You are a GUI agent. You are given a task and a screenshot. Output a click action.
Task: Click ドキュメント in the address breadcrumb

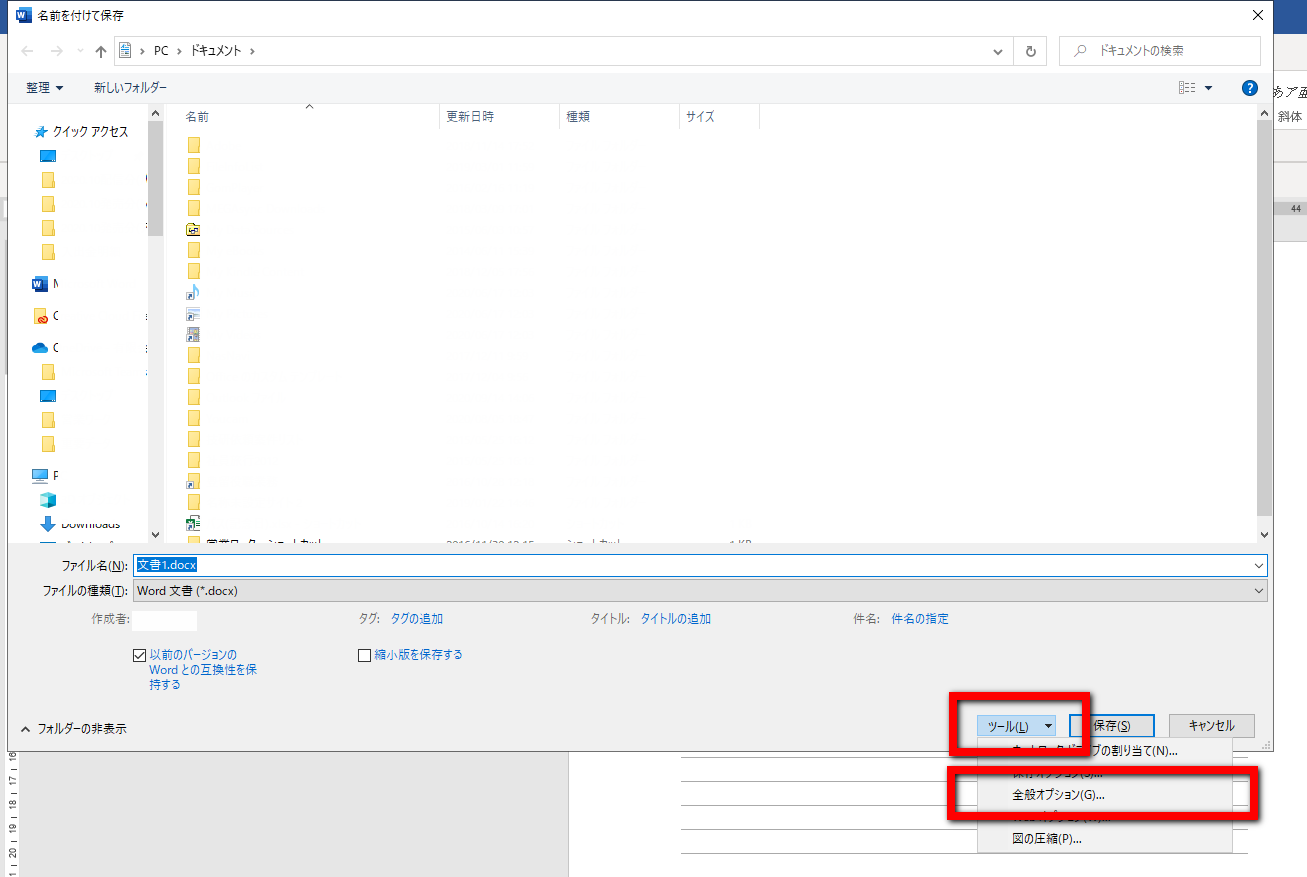(x=218, y=51)
